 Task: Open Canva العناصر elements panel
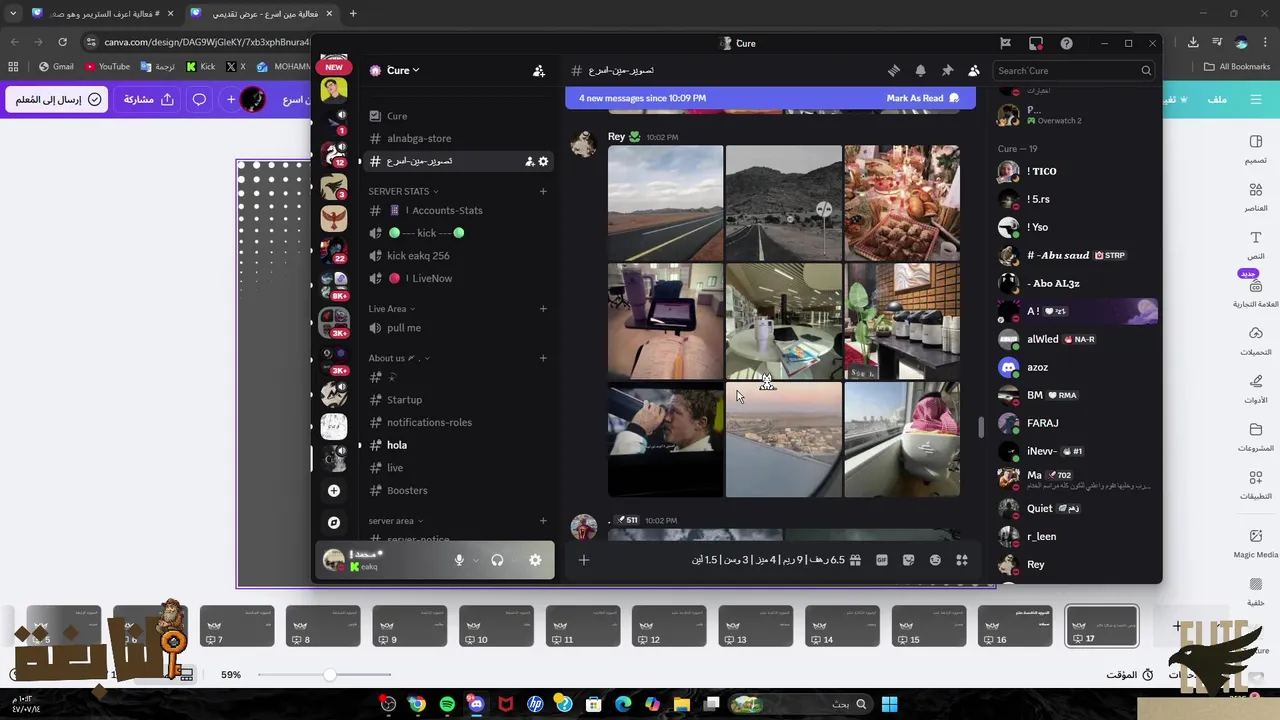(1256, 197)
